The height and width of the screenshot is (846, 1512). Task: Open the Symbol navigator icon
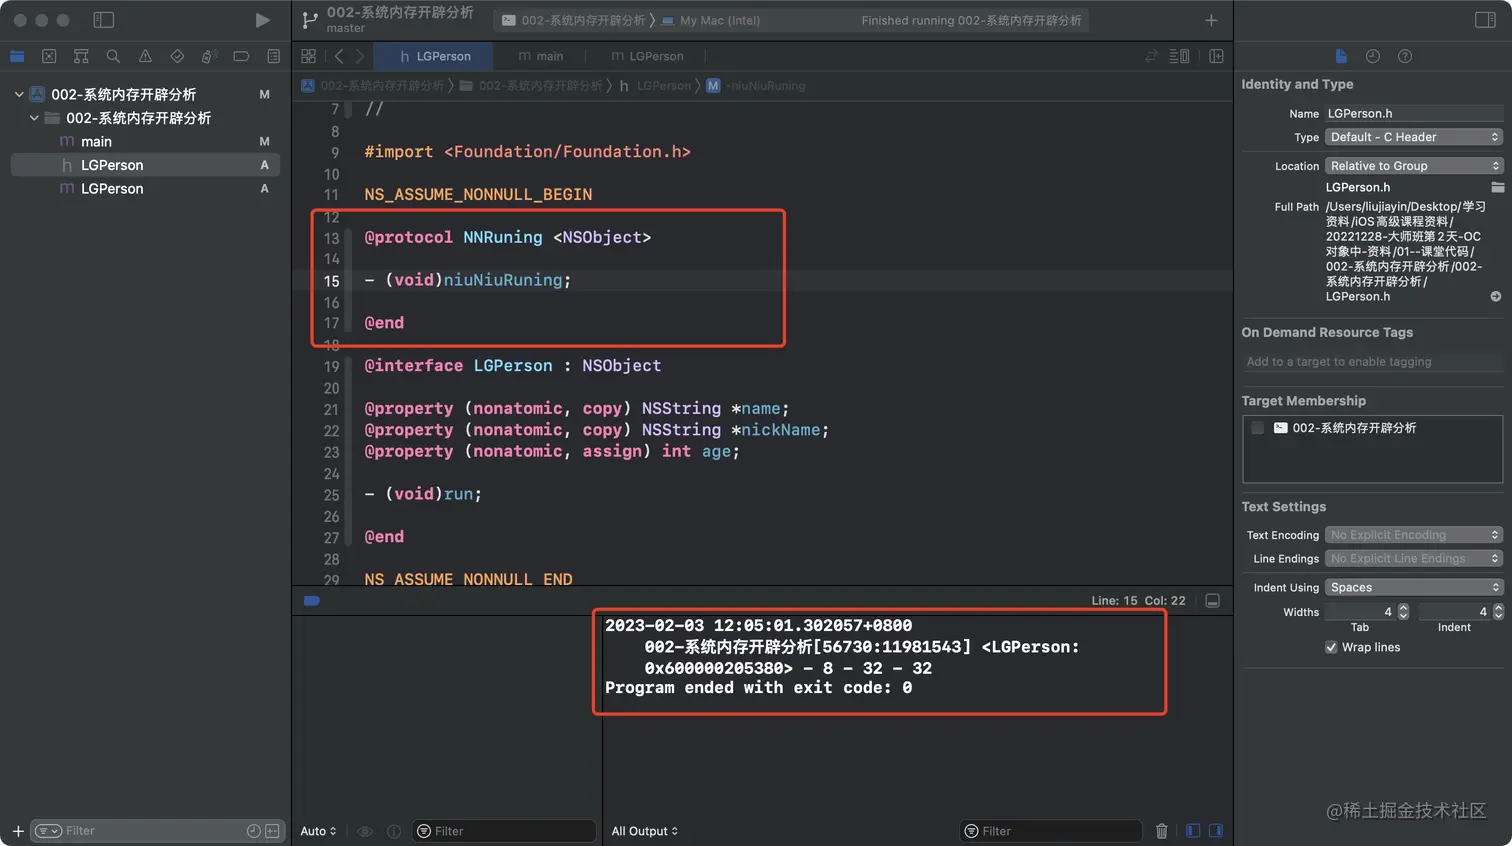pos(81,56)
